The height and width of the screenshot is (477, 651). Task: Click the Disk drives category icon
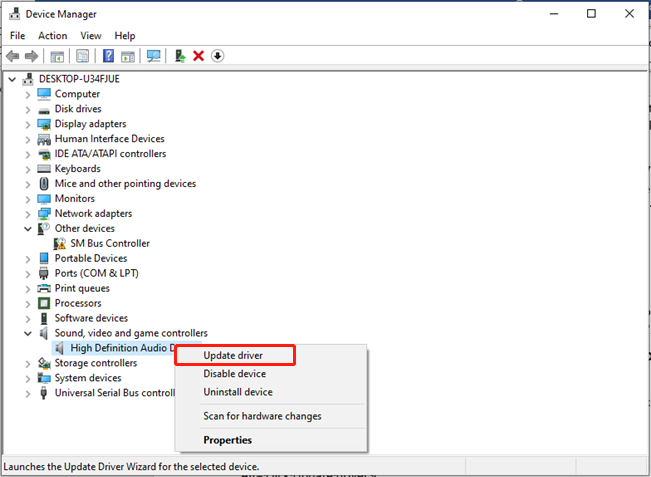pos(44,110)
